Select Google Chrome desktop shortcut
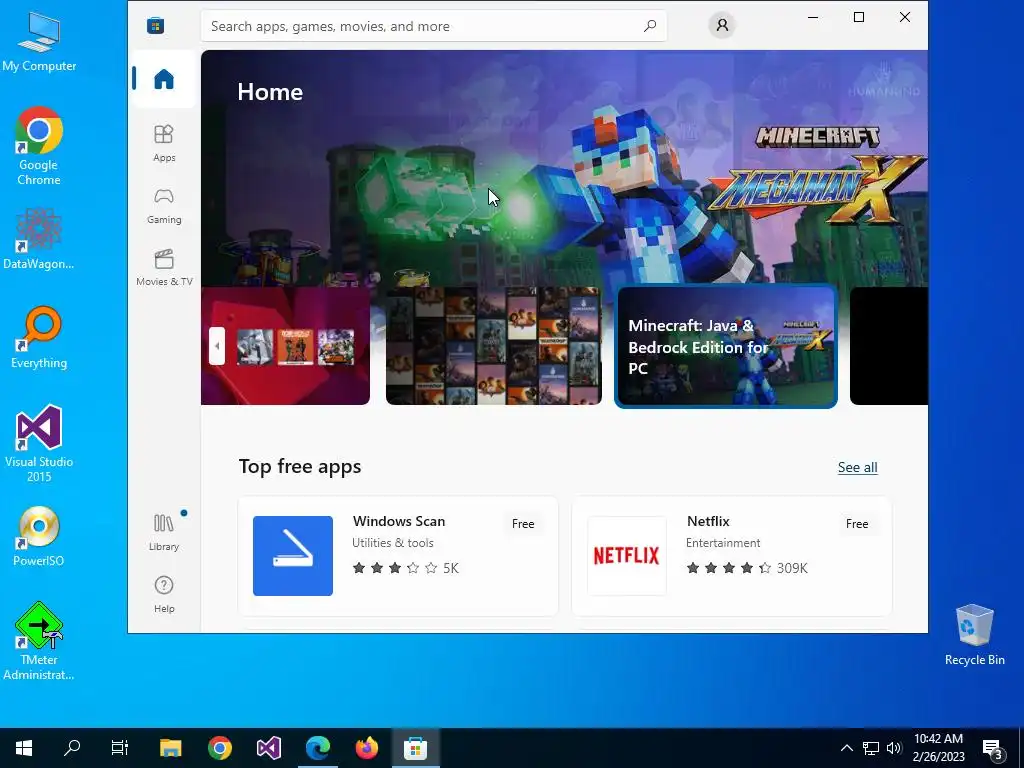This screenshot has width=1024, height=768. point(39,146)
